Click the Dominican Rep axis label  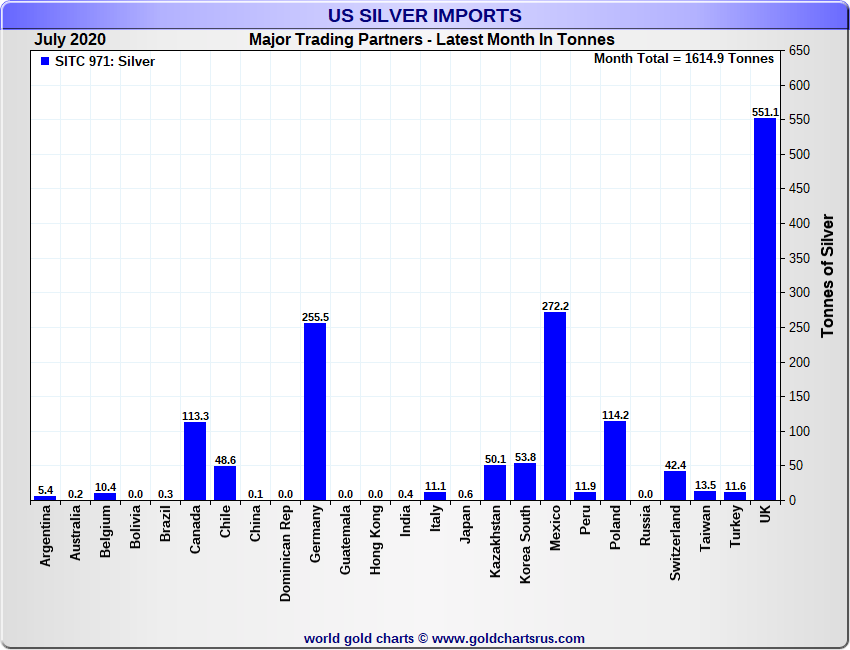coord(286,553)
